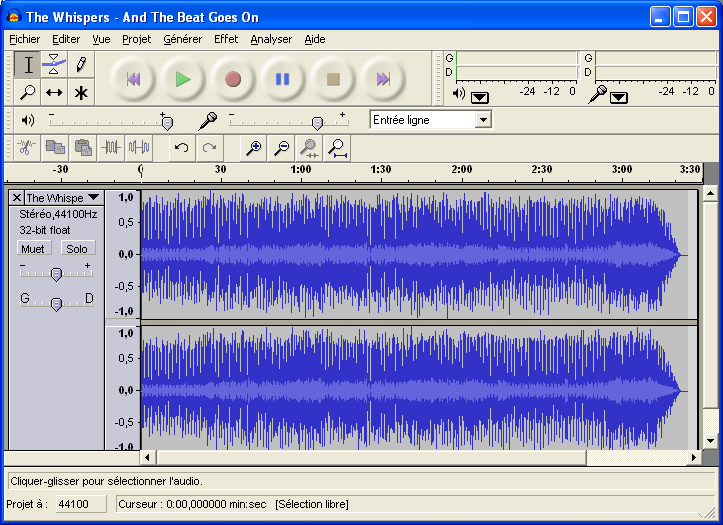The image size is (723, 525).
Task: Open the Analyser menu
Action: (x=271, y=40)
